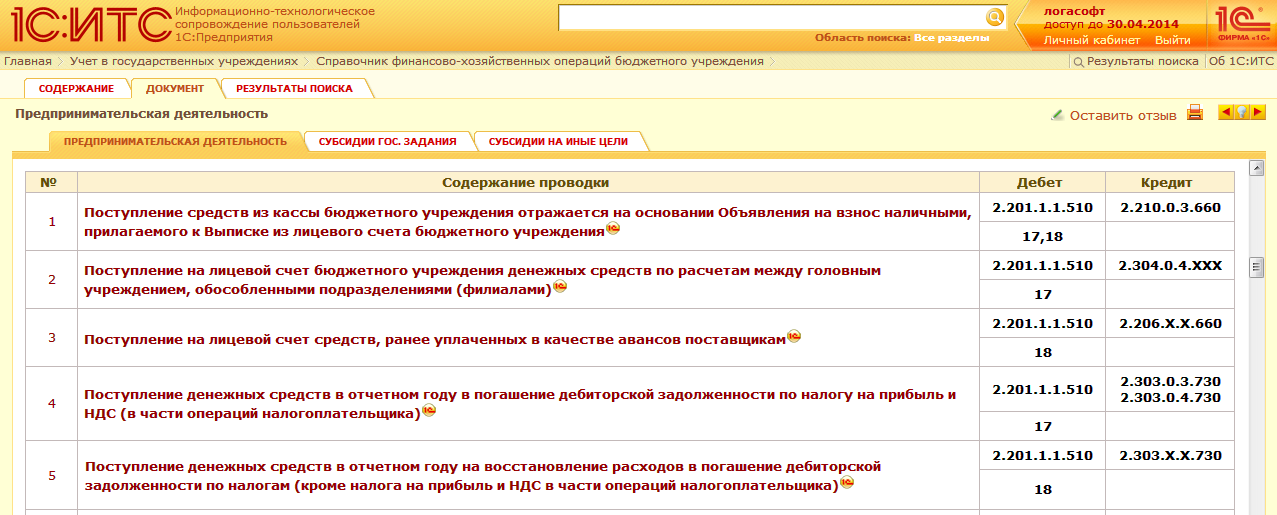
Task: Click access date 30.04.2014
Action: (1143, 24)
